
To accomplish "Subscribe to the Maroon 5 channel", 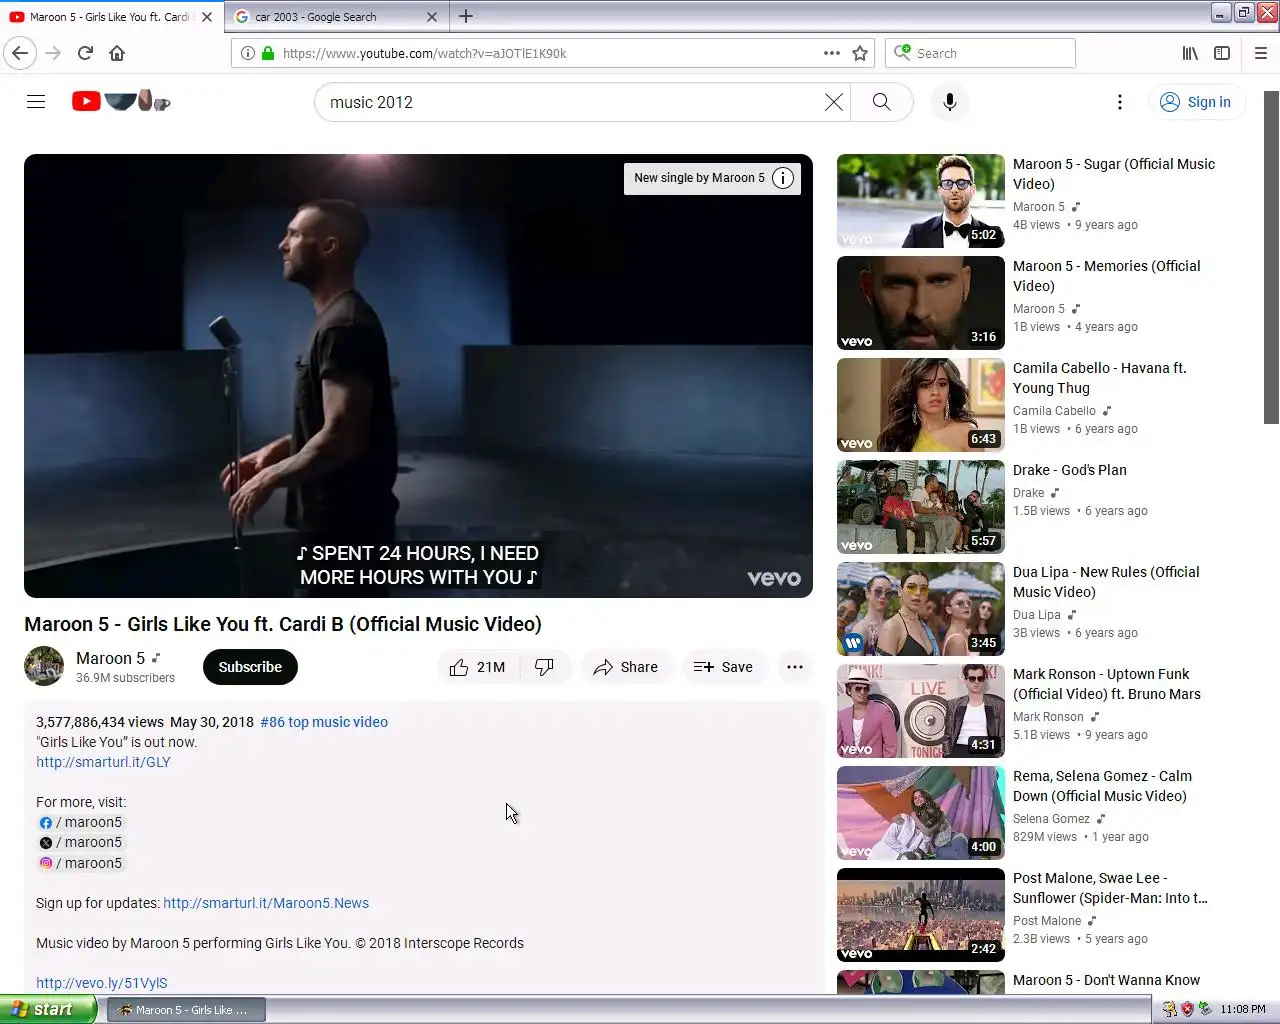I will pyautogui.click(x=250, y=667).
